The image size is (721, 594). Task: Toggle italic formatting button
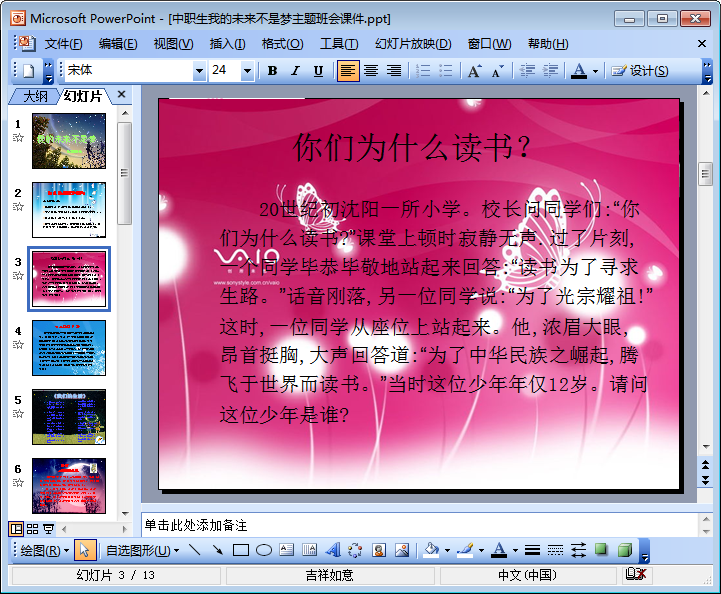click(x=295, y=71)
